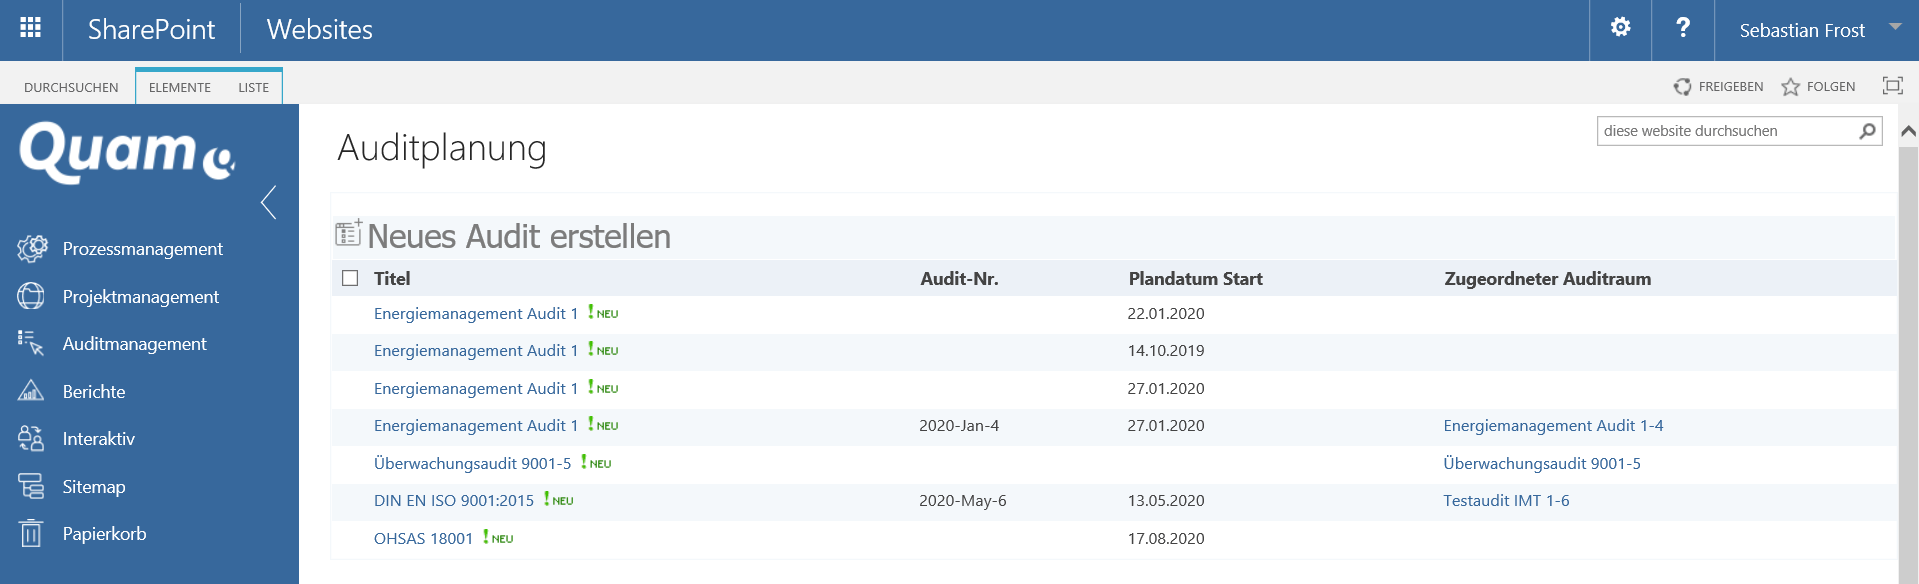Open Energiemanagement Audit 1 numbered 2020-Jan-4
Viewport: 1919px width, 584px height.
[x=476, y=426]
